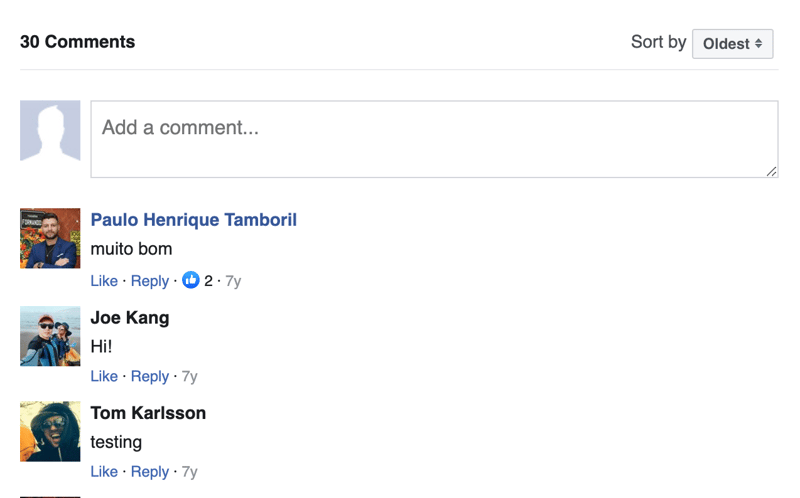Click the Tom Karlsson commenter name
800x498 pixels.
(x=148, y=413)
